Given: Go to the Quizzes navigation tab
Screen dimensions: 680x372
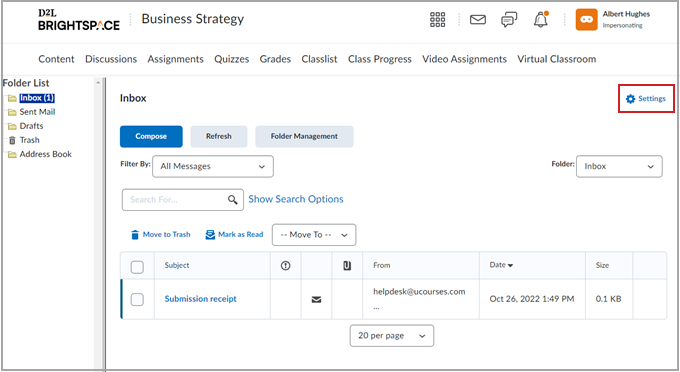Looking at the screenshot, I should [232, 59].
